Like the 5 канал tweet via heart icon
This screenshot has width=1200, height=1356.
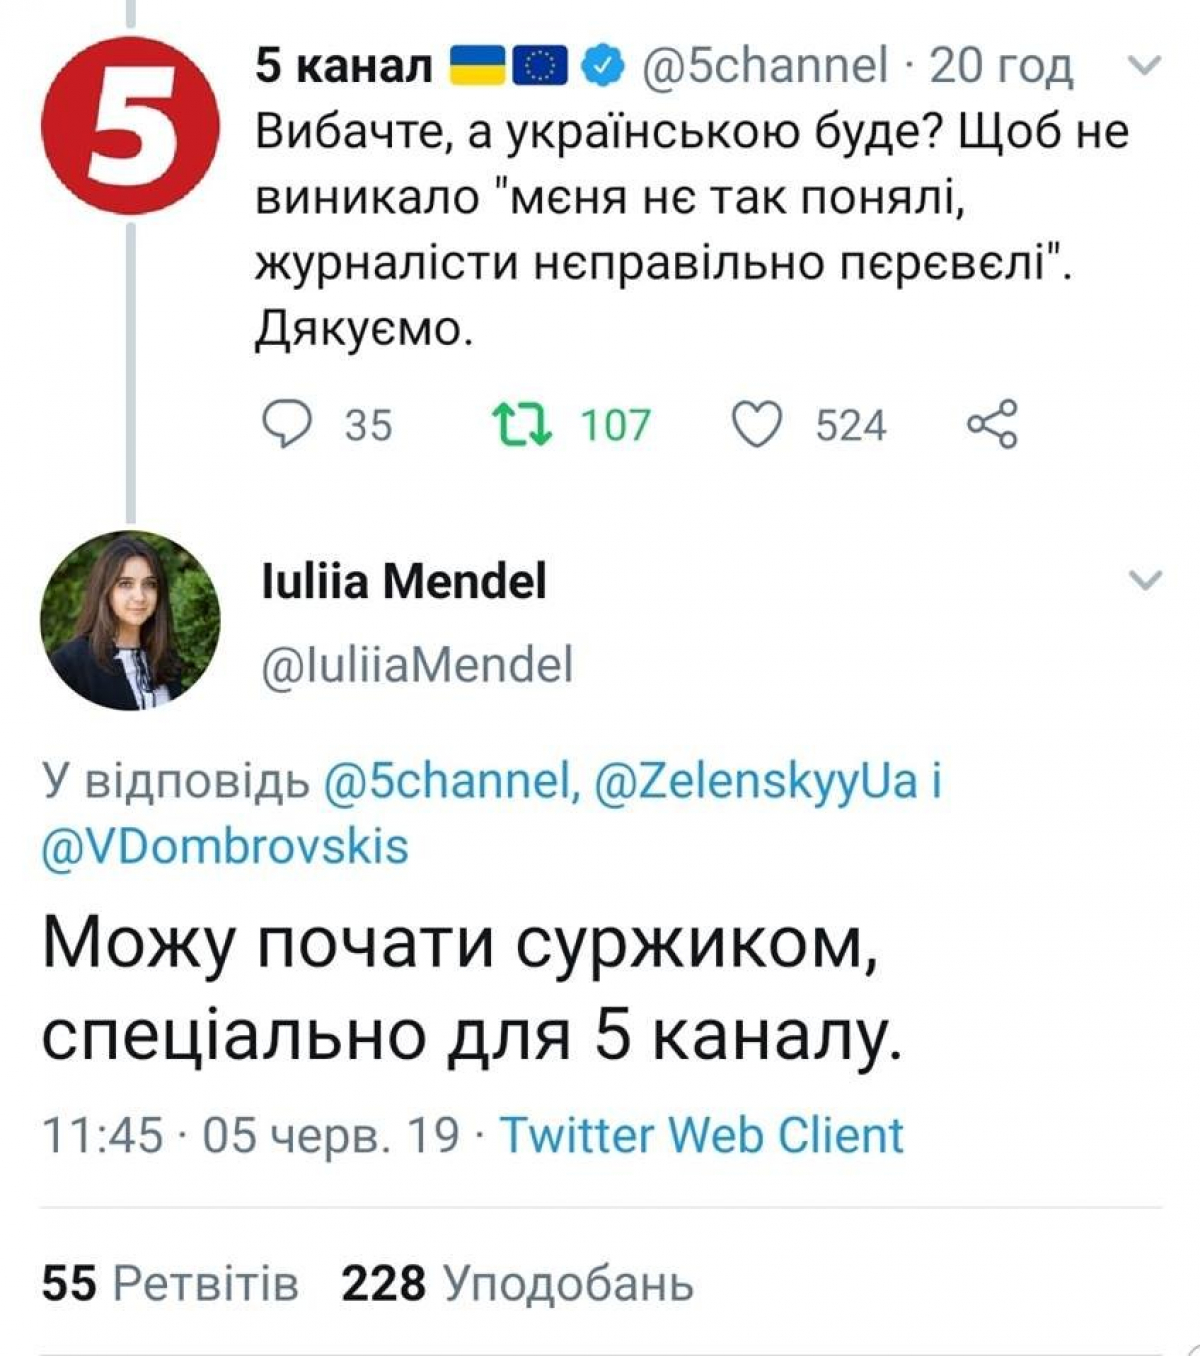(x=757, y=424)
